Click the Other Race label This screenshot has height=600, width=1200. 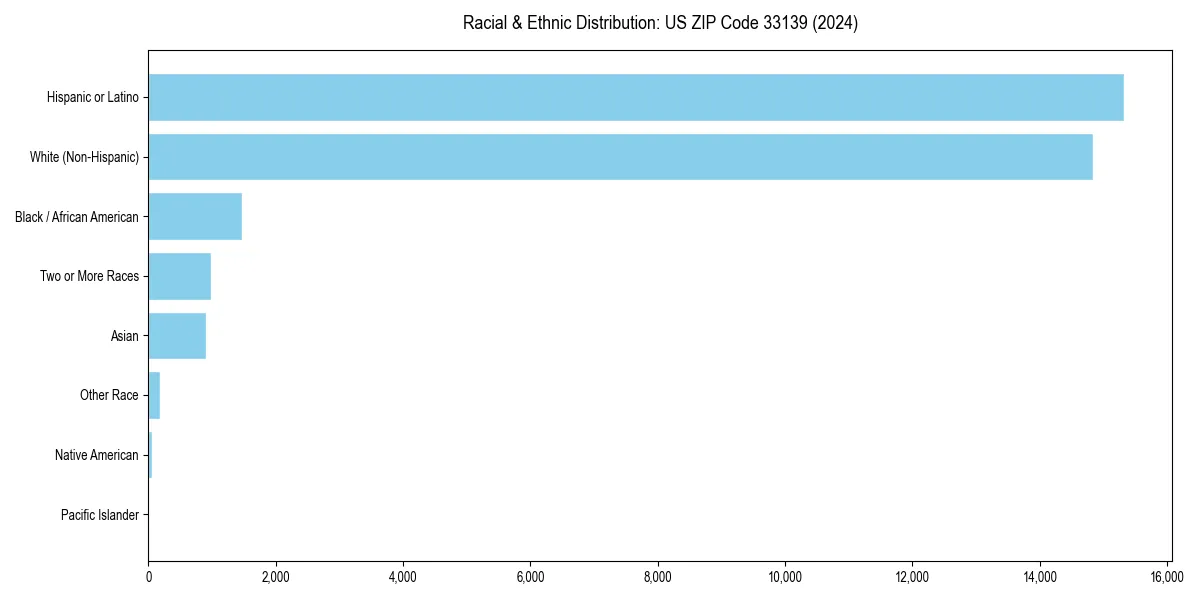[x=110, y=395]
